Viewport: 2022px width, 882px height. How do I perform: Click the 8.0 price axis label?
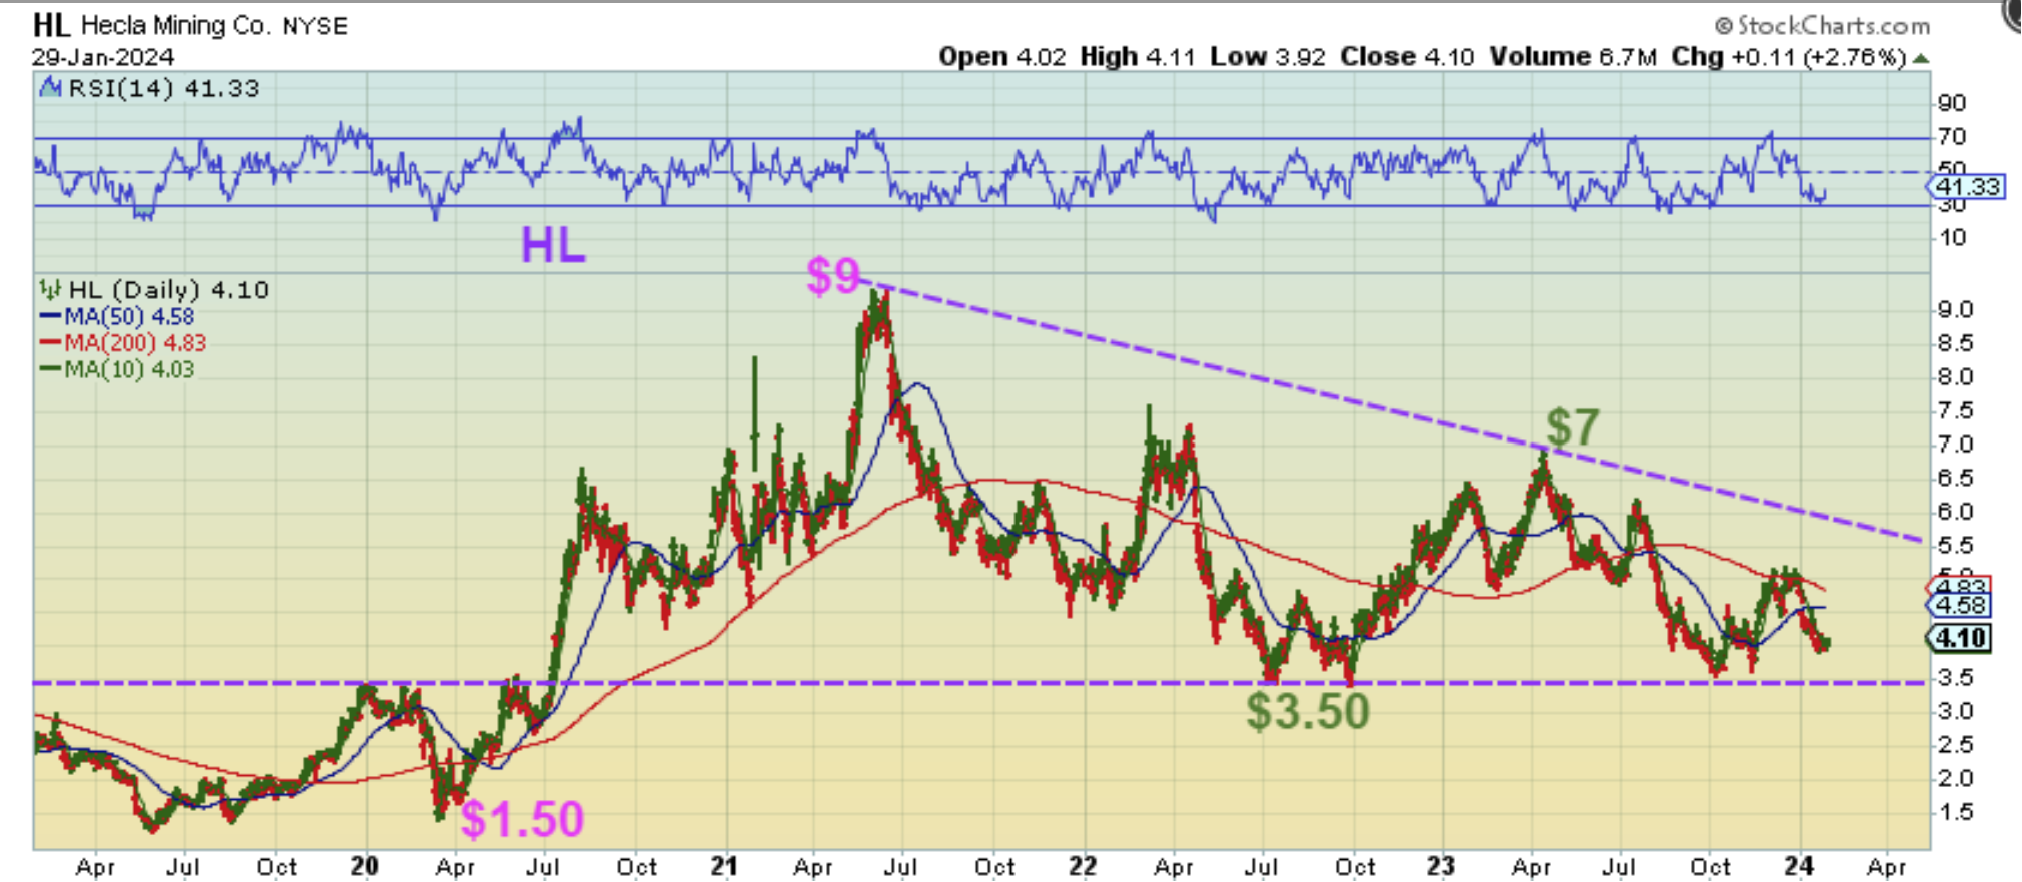tap(1955, 377)
